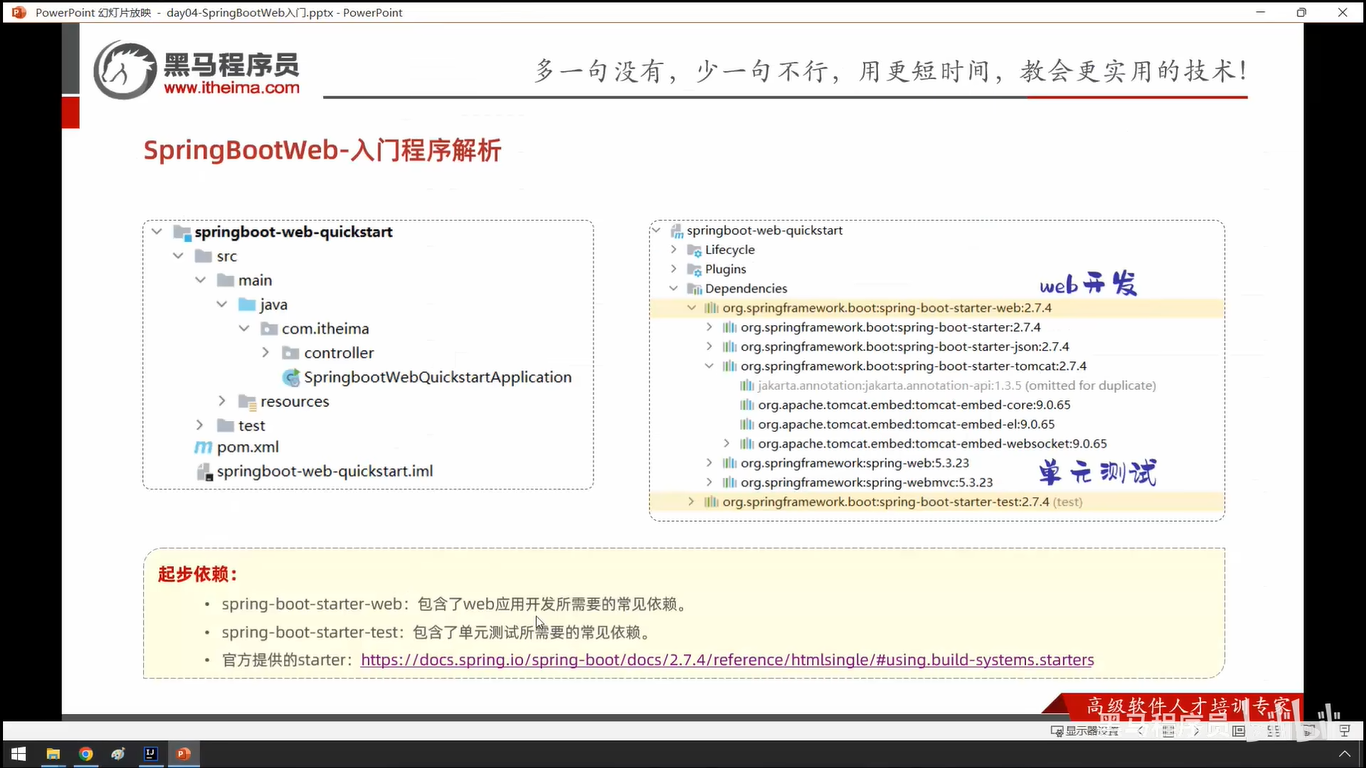Screen dimensions: 1366x768
Task: Click library icon of tomcat-embed-el:9.0.65
Action: (x=747, y=424)
